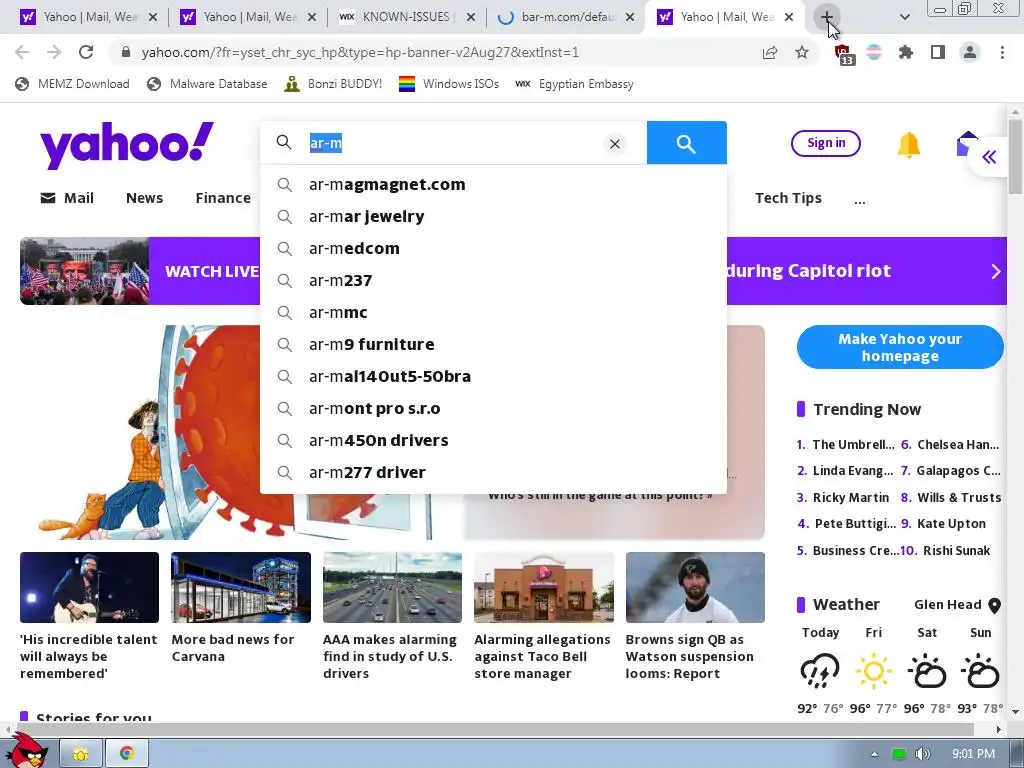Image resolution: width=1024 pixels, height=768 pixels.
Task: Open Chrome from the taskbar
Action: [127, 754]
